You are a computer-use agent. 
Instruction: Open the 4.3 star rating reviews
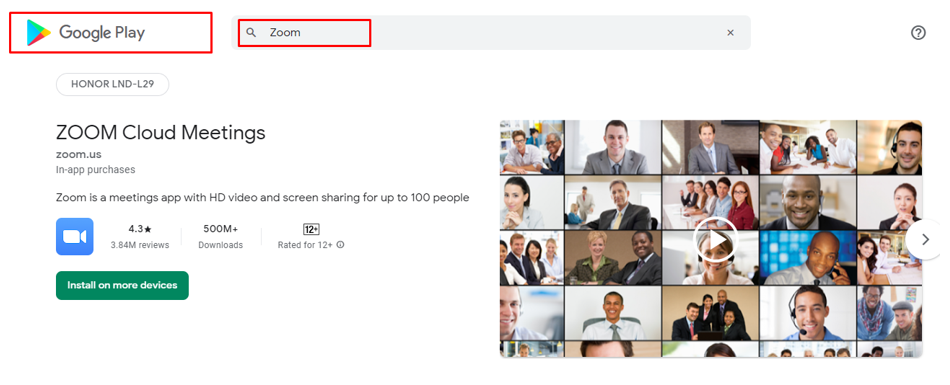tap(140, 236)
